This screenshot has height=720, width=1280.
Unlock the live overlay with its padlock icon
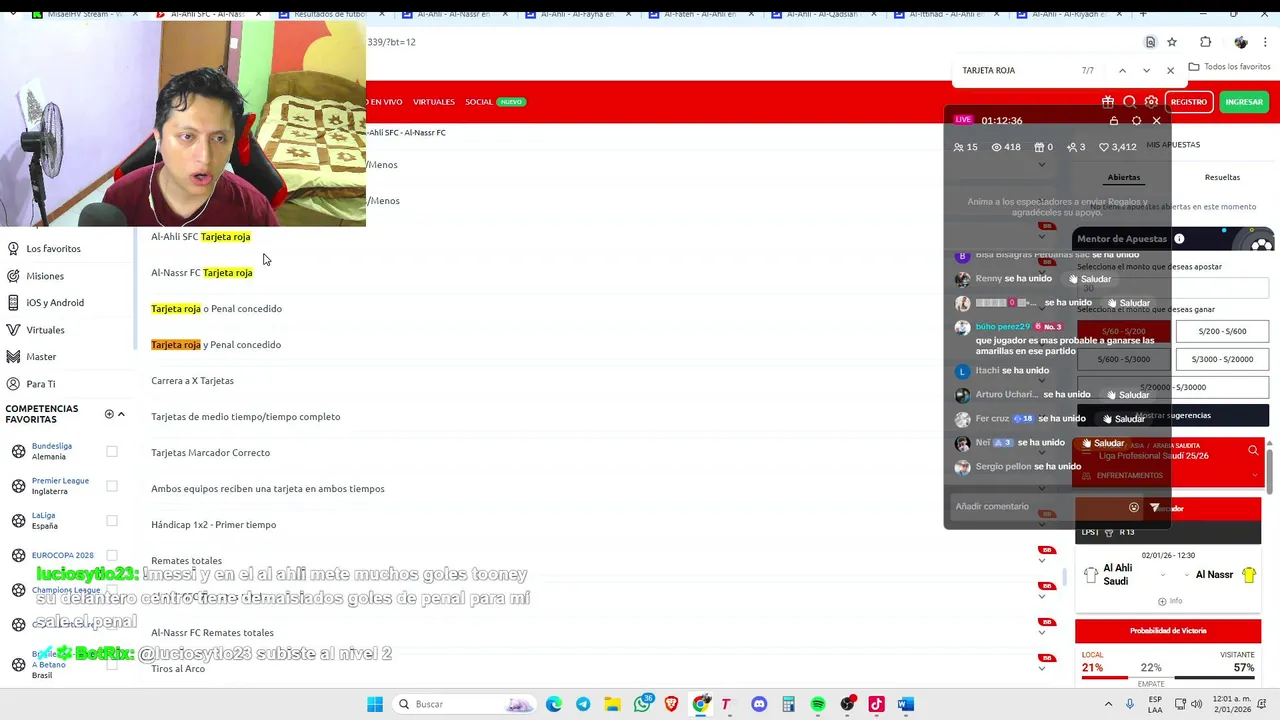(1114, 121)
